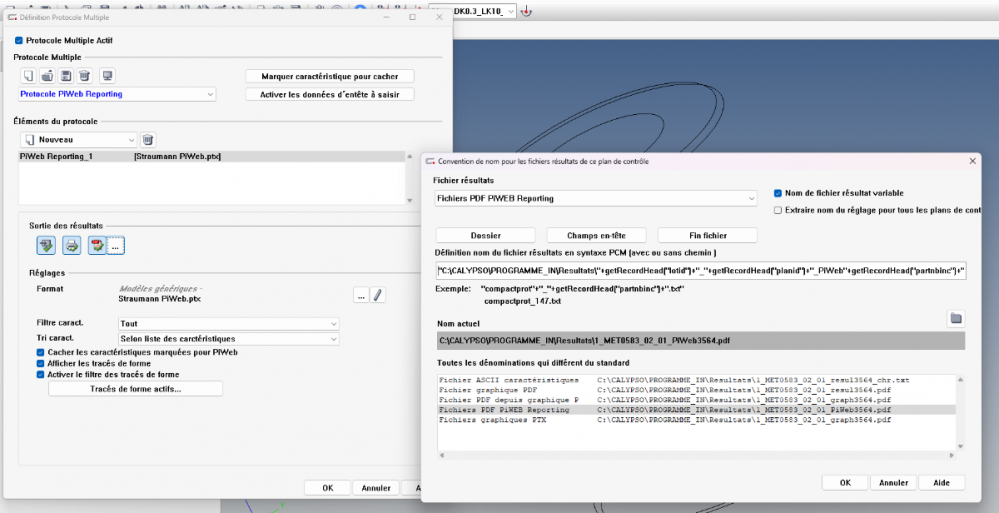Click the save protocol floppy disk icon
Screen dimensions: 999x513
[x=66, y=76]
